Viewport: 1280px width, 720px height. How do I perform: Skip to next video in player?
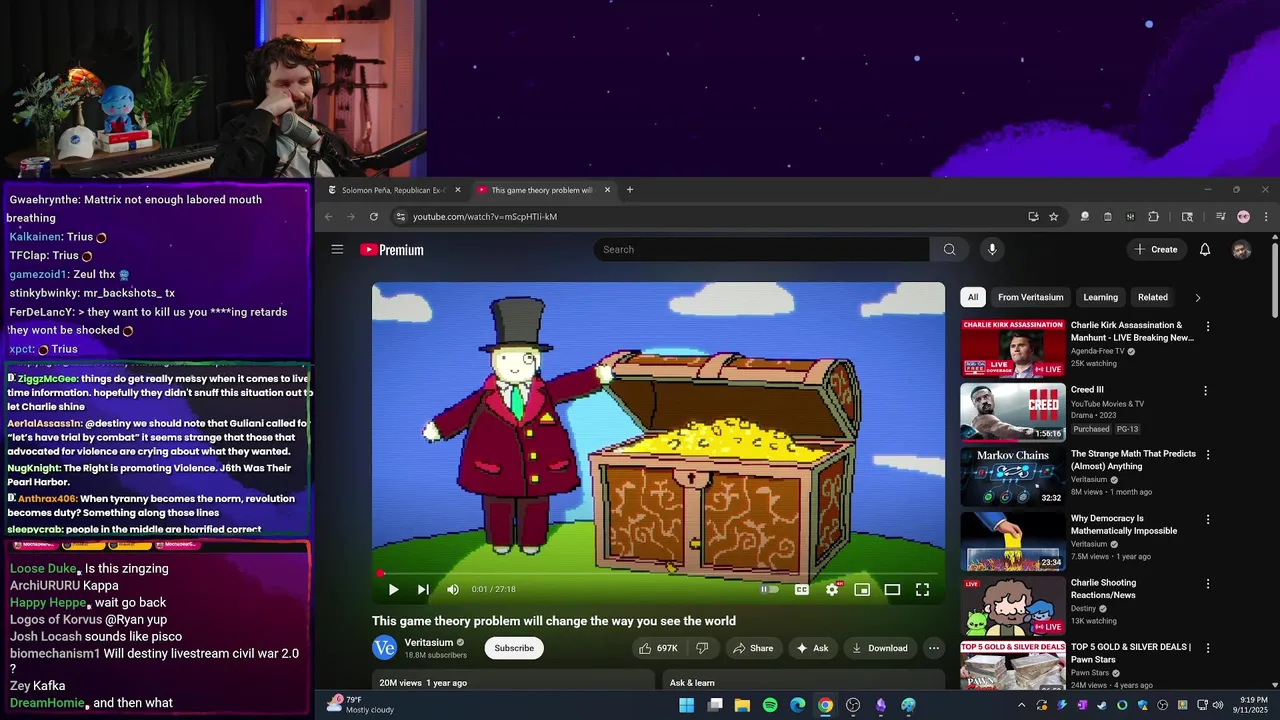tap(423, 590)
